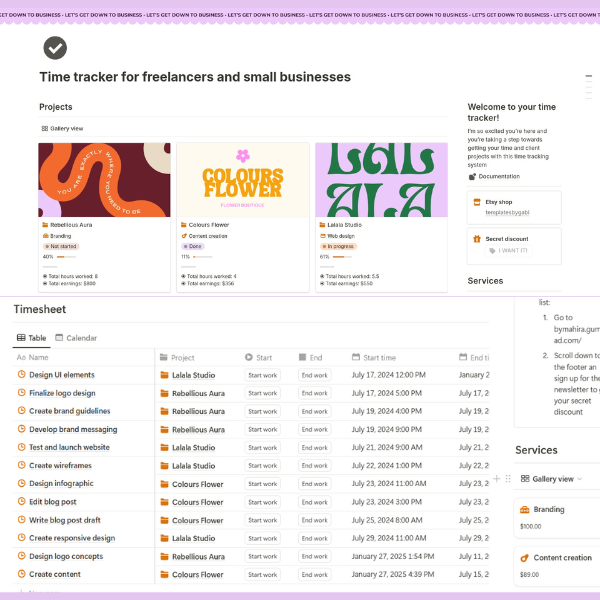This screenshot has width=600, height=600.
Task: Click the checkmark page icon above the title
Action: pyautogui.click(x=55, y=48)
